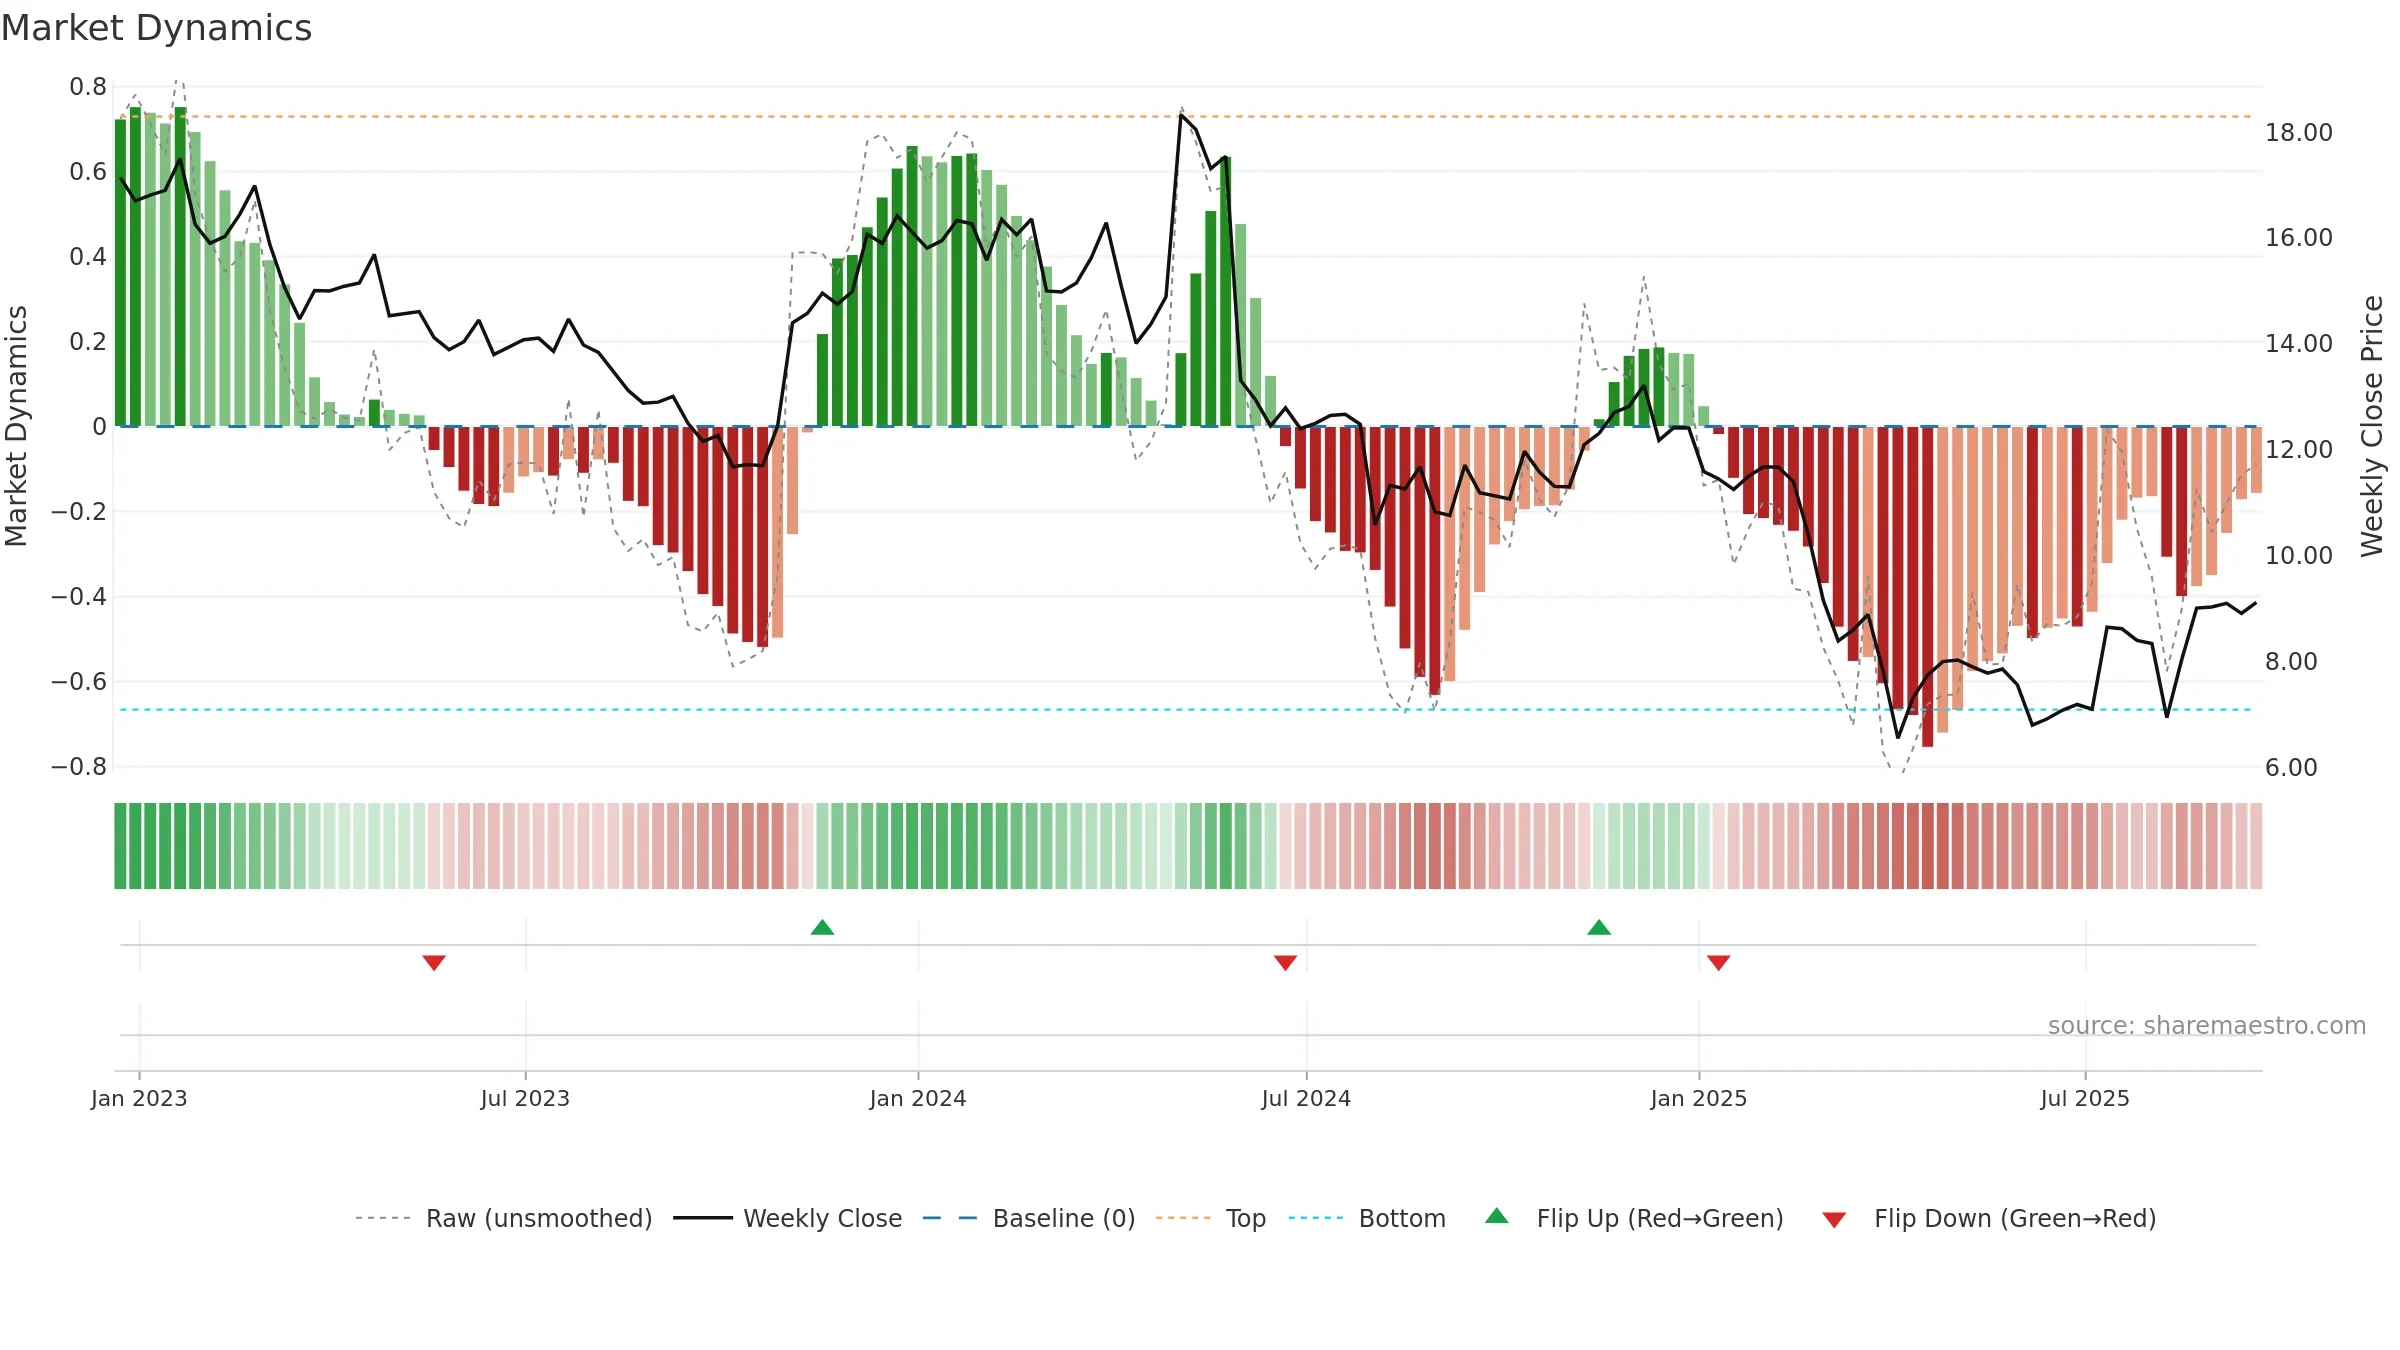The width and height of the screenshot is (2400, 1350).
Task: Toggle the Weekly Close legend entry
Action: point(788,1218)
